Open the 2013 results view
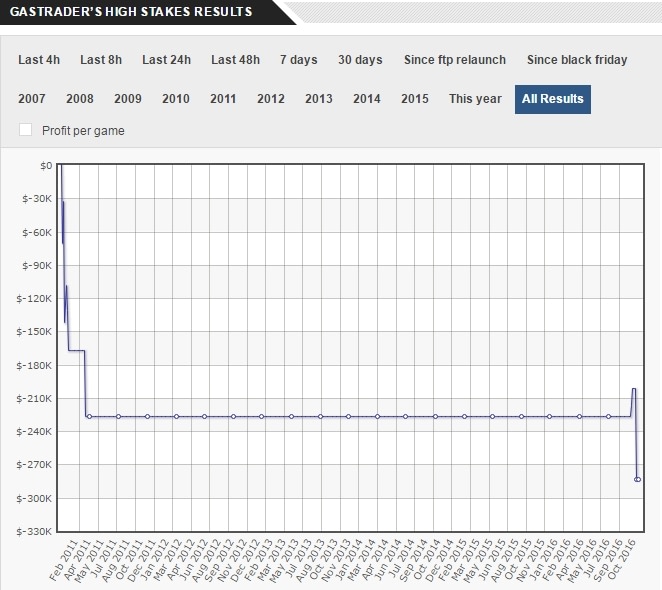662x590 pixels. coord(319,99)
